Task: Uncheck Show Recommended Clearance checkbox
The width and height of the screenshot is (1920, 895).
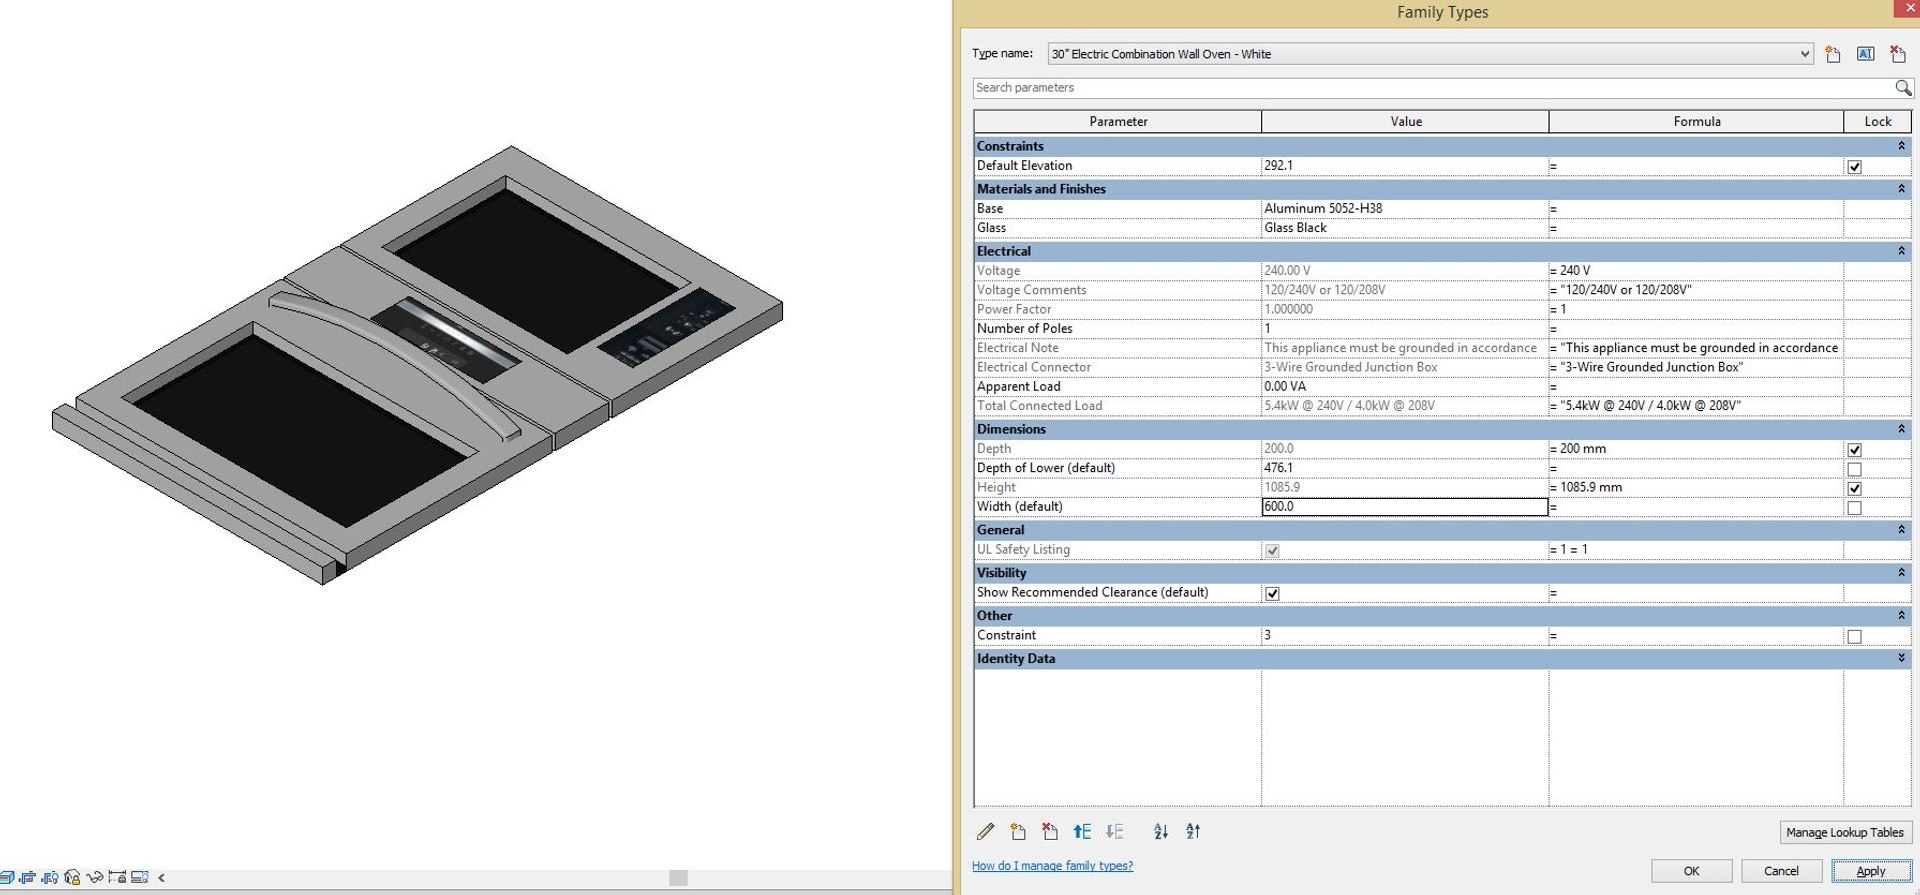Action: 1272,594
